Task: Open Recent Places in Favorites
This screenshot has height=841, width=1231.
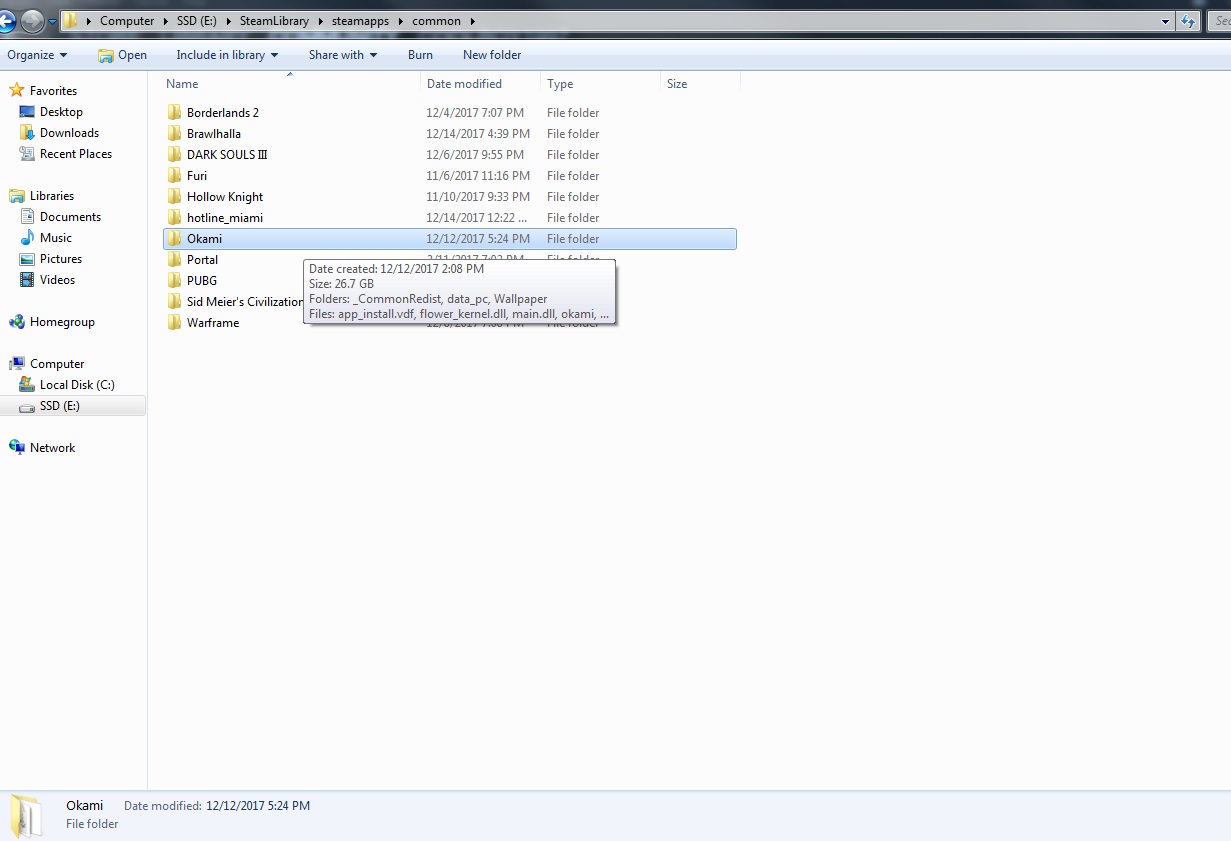Action: click(x=76, y=154)
